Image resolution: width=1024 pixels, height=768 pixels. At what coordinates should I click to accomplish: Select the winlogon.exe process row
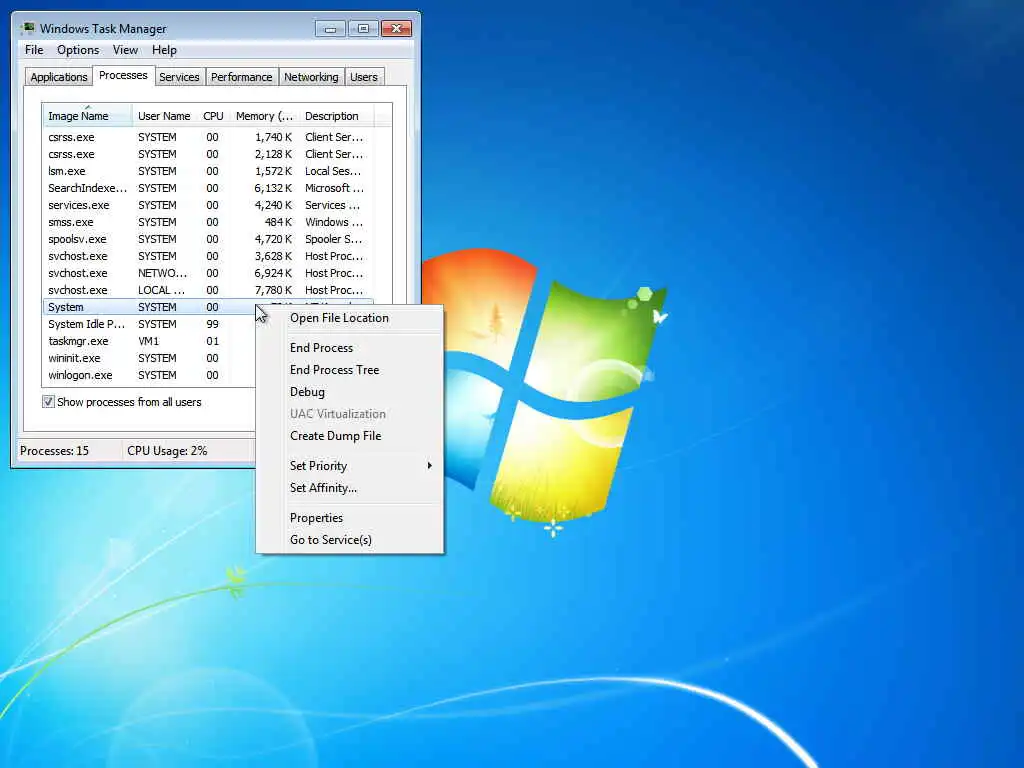[x=149, y=375]
